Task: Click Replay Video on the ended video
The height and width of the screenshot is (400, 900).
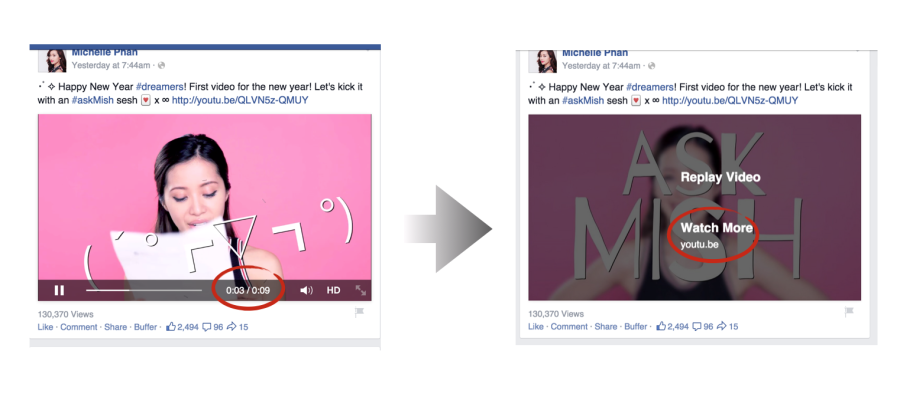Action: pos(720,177)
